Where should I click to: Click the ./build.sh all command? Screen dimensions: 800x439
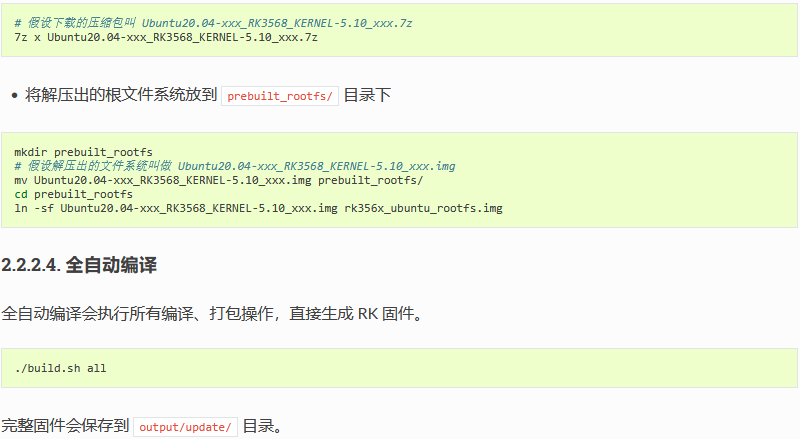[x=60, y=368]
